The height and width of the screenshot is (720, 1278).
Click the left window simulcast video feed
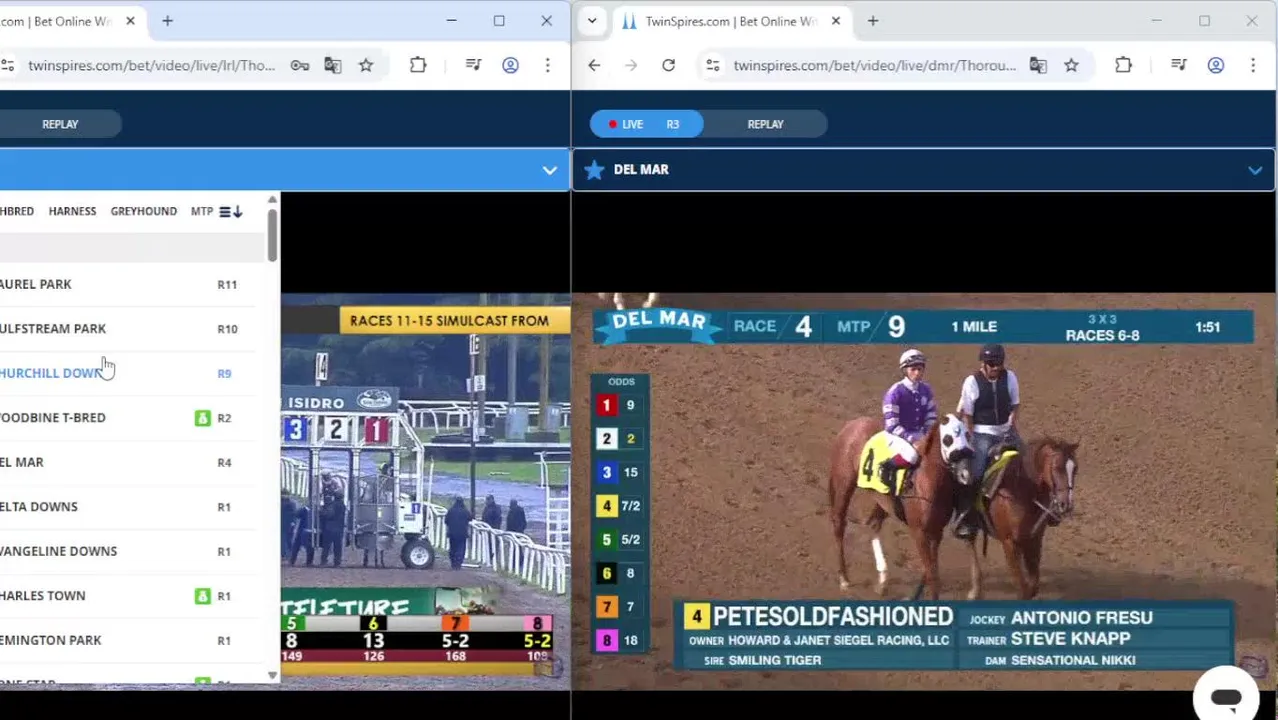[426, 491]
